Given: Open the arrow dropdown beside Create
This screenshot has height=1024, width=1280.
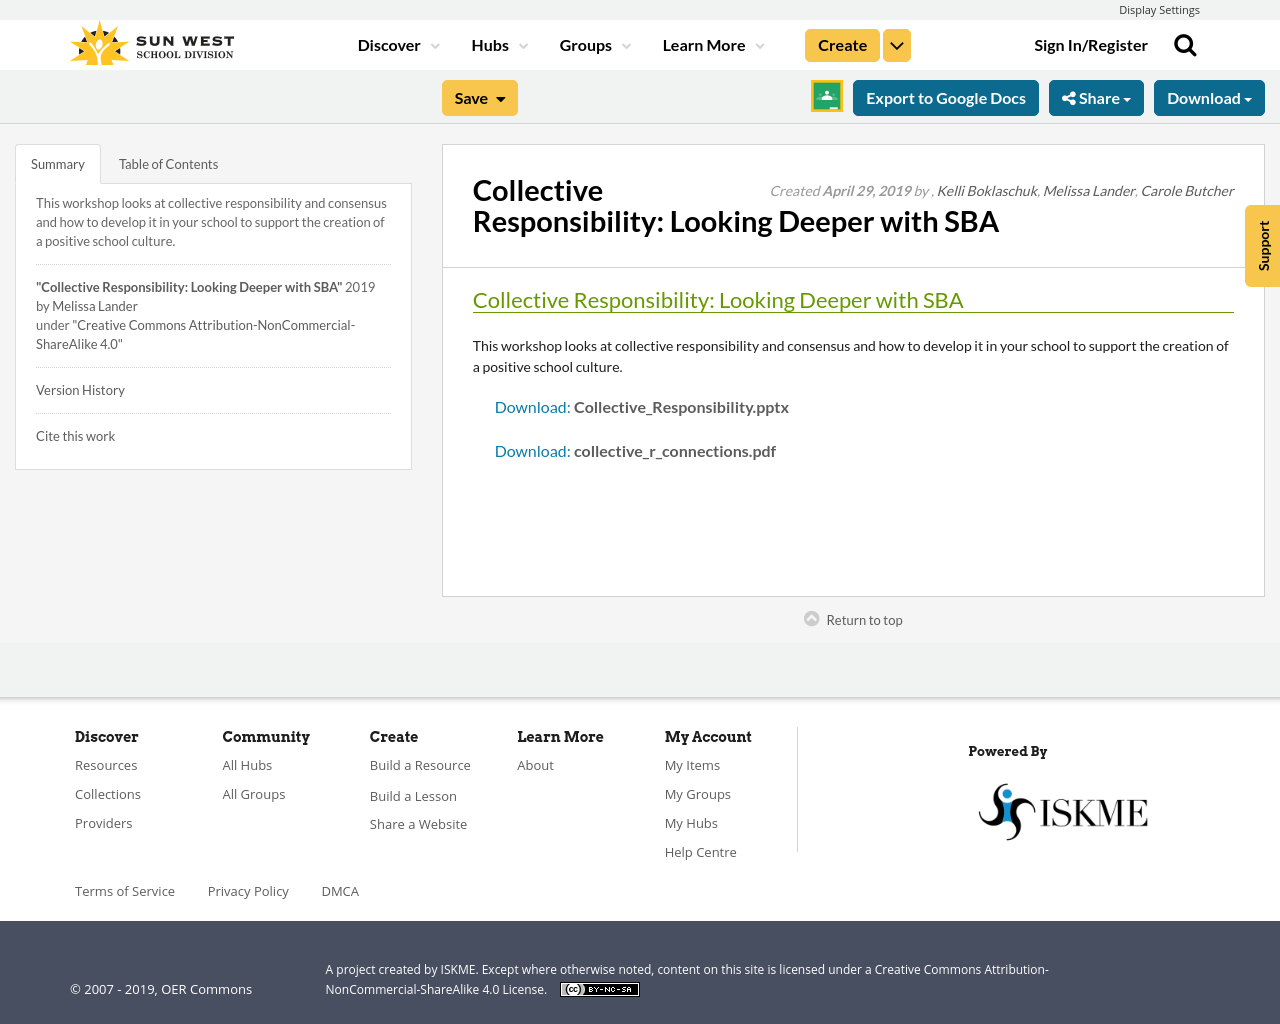Looking at the screenshot, I should [897, 46].
